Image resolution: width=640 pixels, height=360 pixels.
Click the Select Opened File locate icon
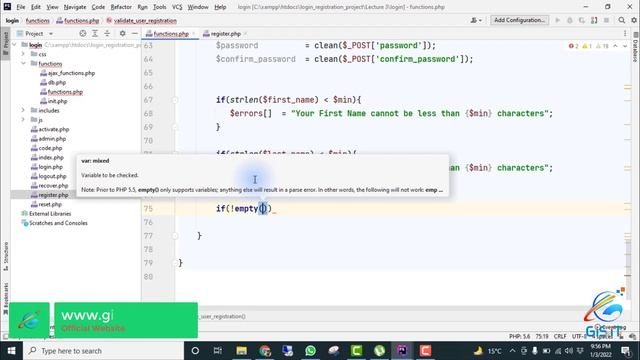pyautogui.click(x=83, y=33)
